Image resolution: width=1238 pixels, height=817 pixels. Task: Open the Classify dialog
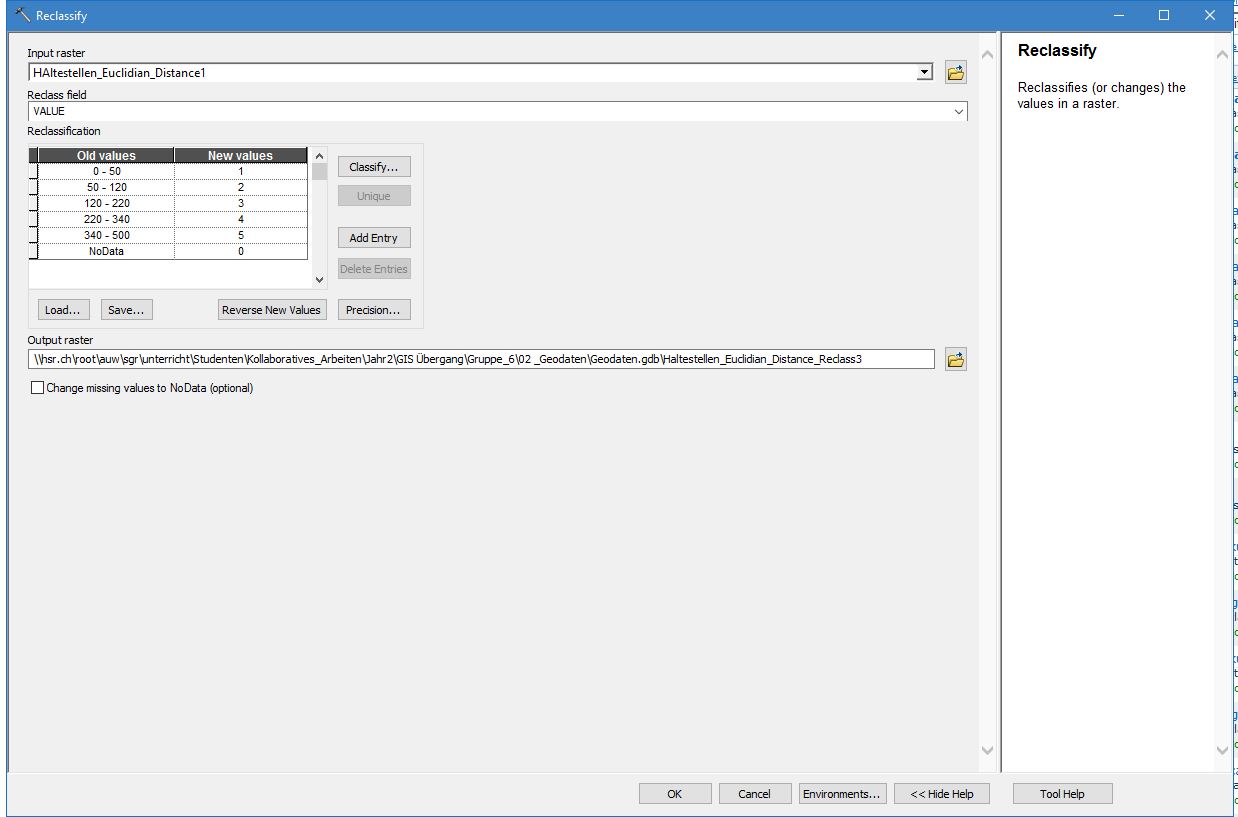[374, 167]
